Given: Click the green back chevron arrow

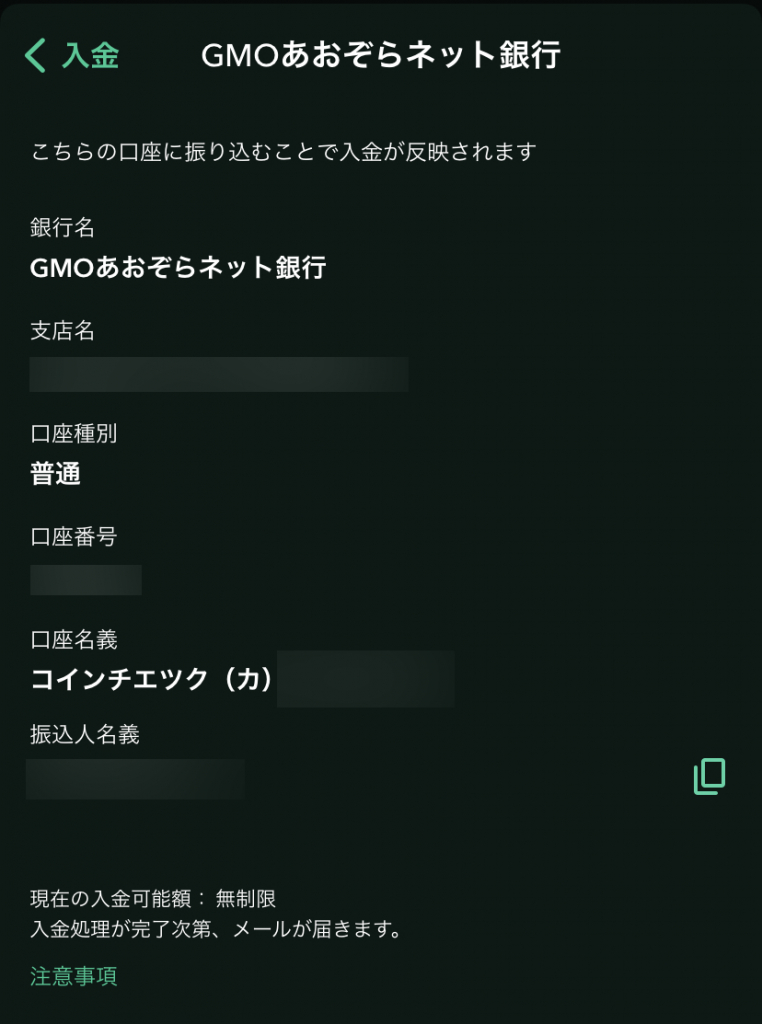Looking at the screenshot, I should 36,56.
